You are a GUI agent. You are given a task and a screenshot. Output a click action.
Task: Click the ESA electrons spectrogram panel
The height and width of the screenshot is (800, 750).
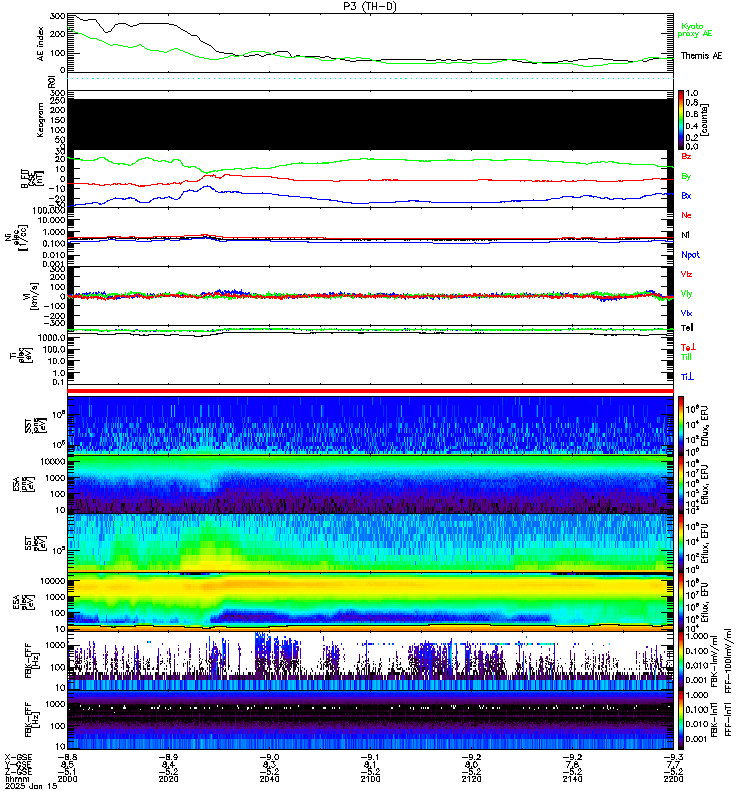pyautogui.click(x=370, y=603)
